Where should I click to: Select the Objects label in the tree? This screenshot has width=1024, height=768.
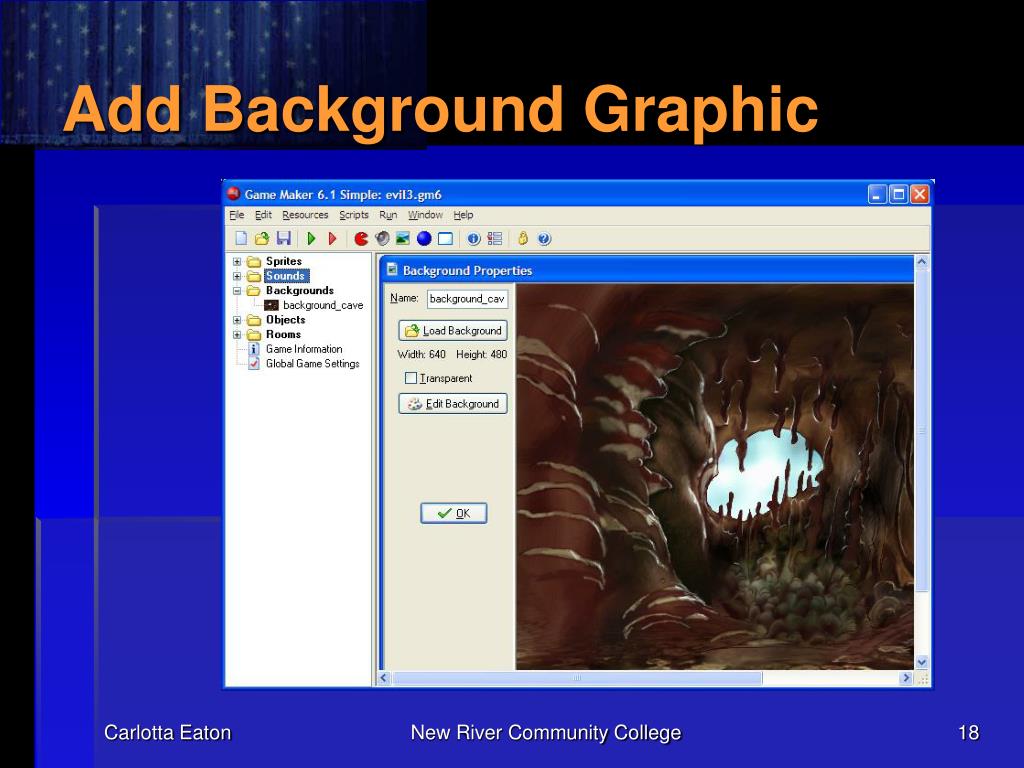click(x=285, y=320)
